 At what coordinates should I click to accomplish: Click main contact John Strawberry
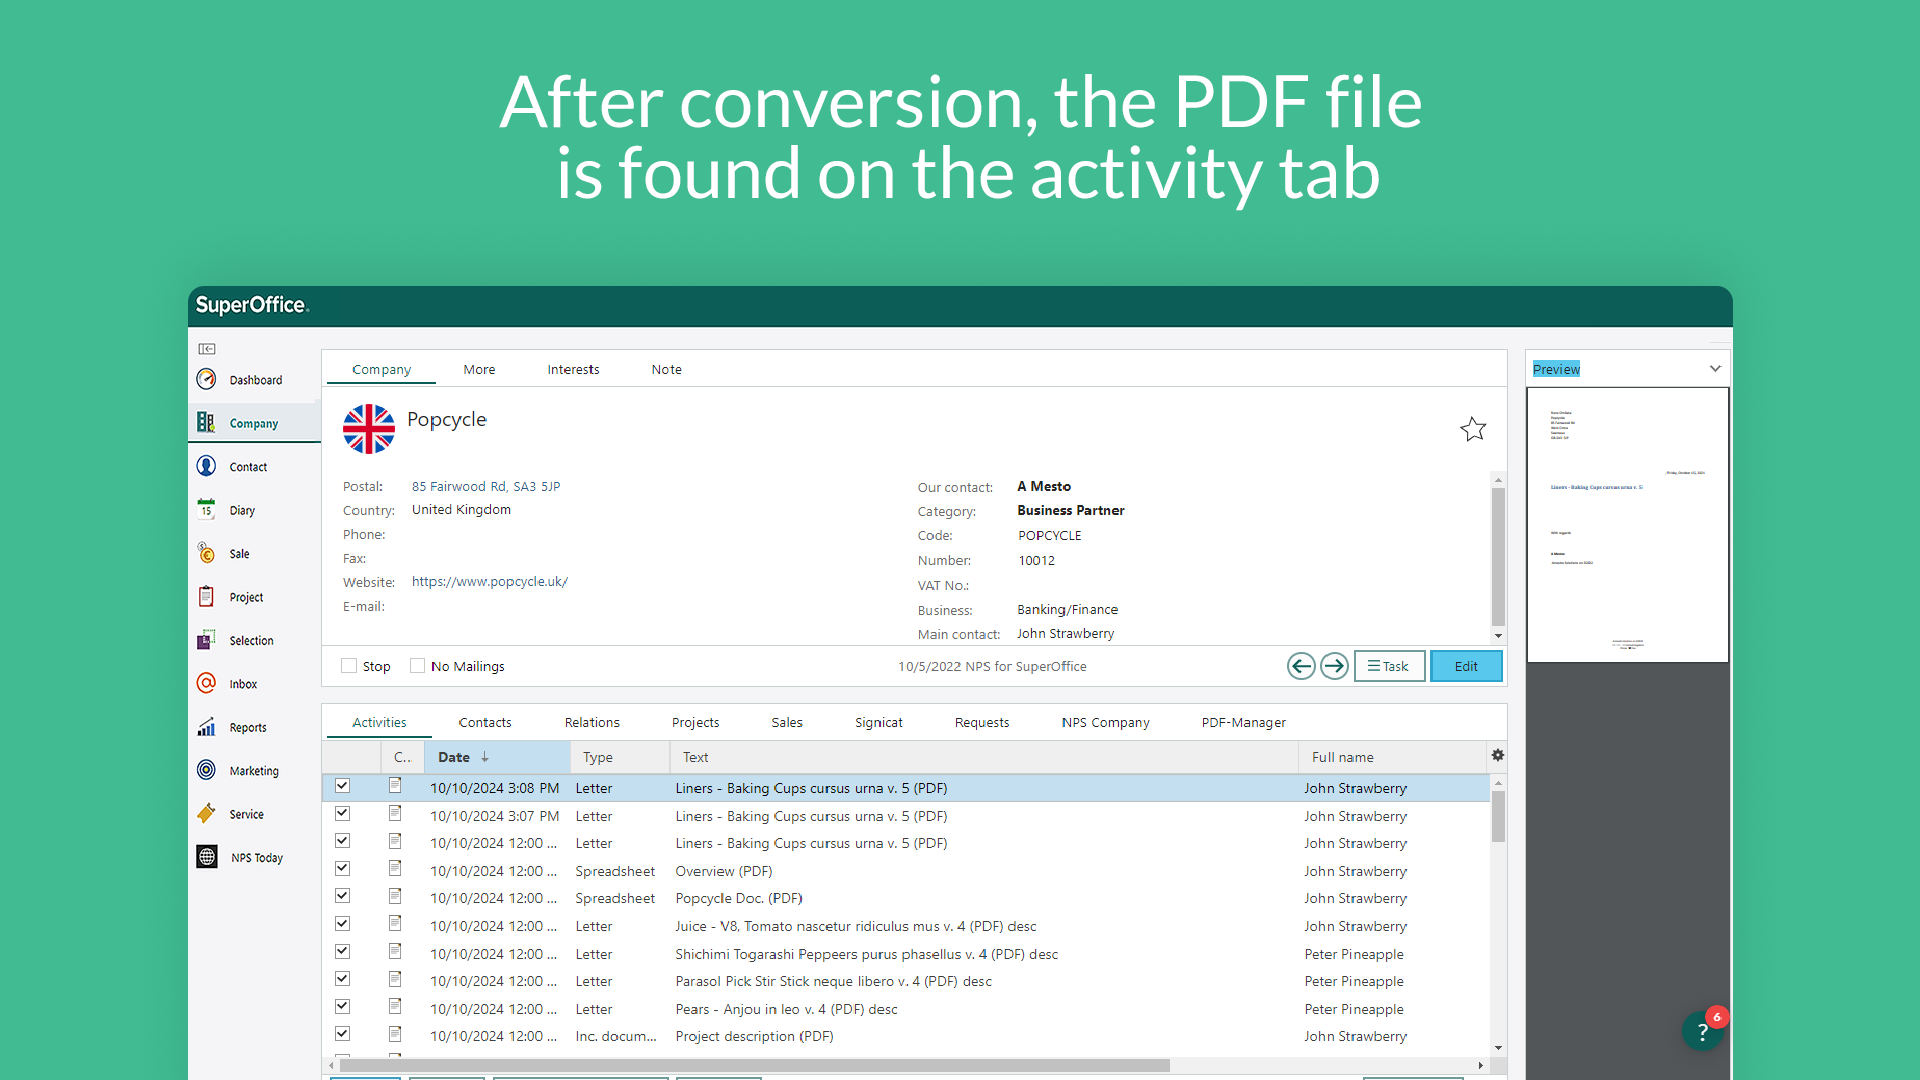point(1065,634)
